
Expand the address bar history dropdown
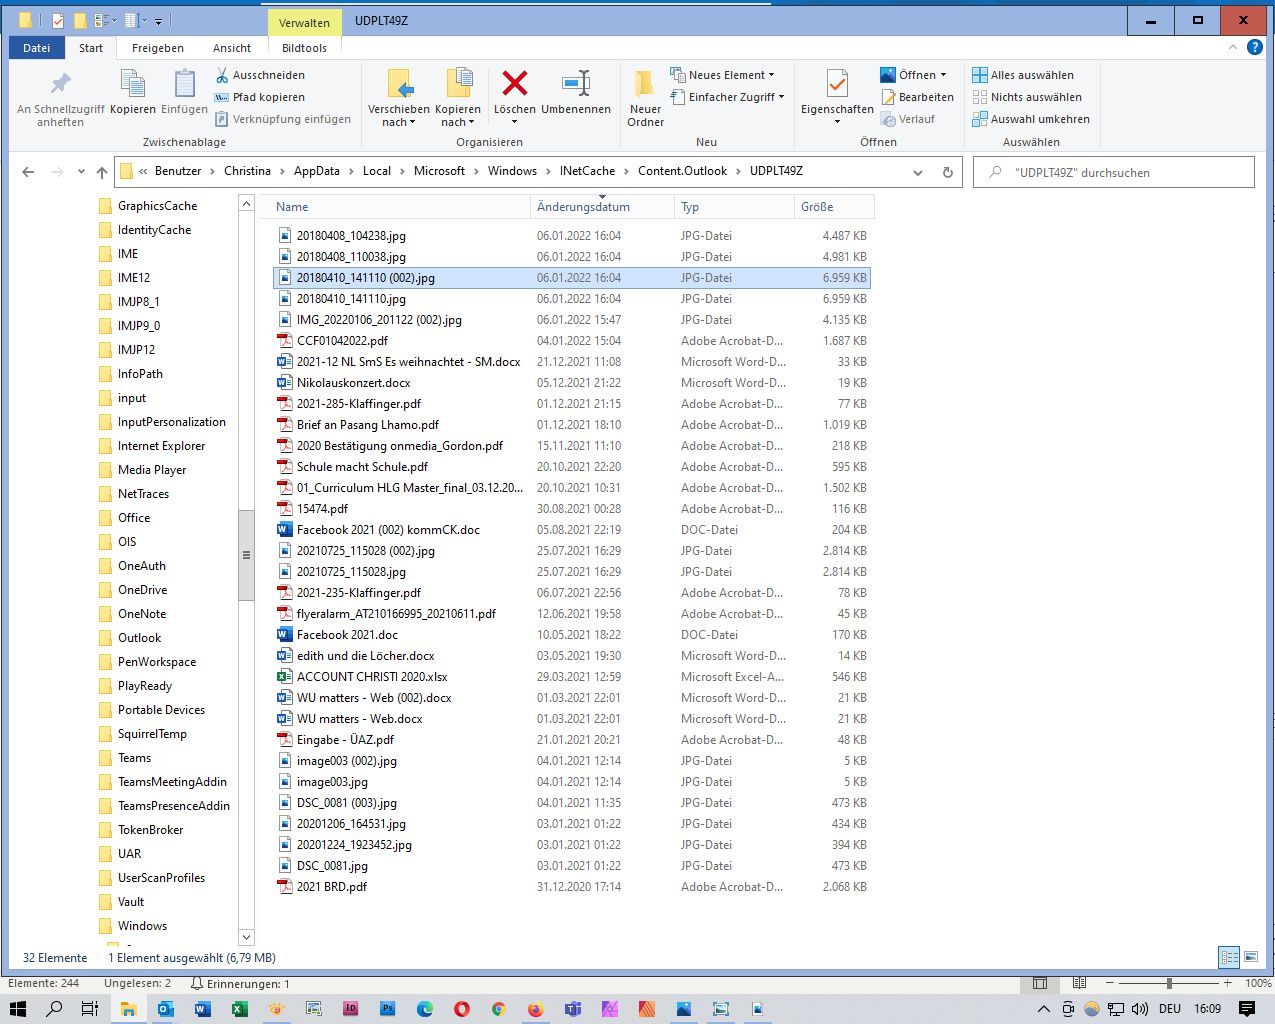pyautogui.click(x=917, y=172)
